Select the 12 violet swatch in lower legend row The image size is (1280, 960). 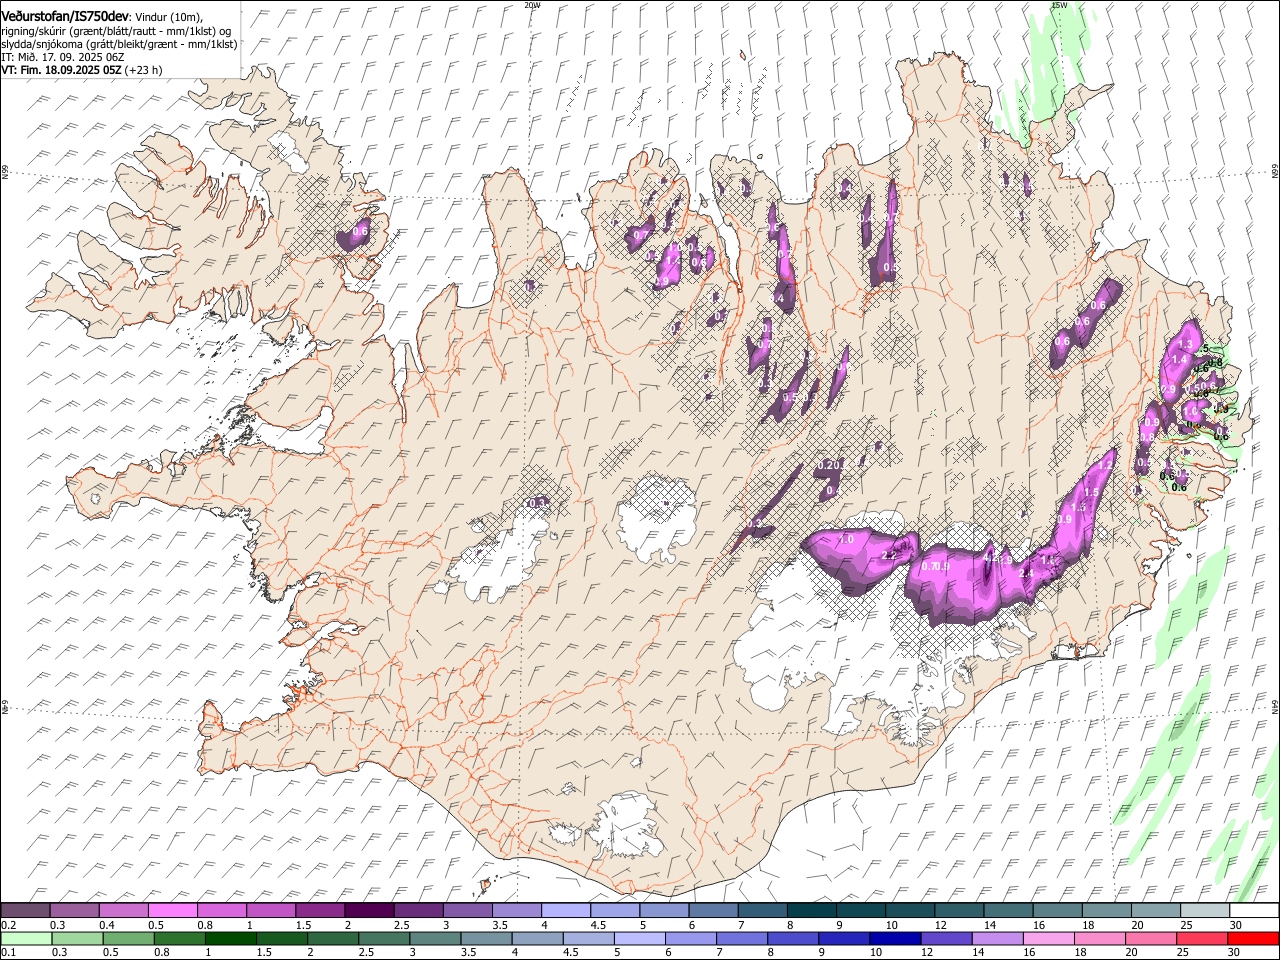[947, 938]
